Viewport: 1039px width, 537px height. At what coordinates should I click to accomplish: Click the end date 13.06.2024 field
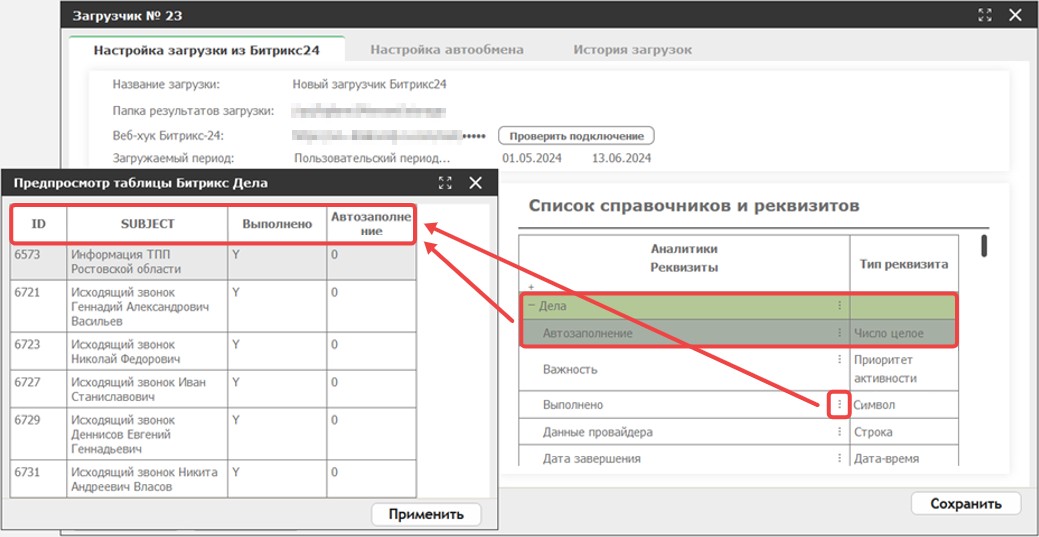(x=621, y=158)
